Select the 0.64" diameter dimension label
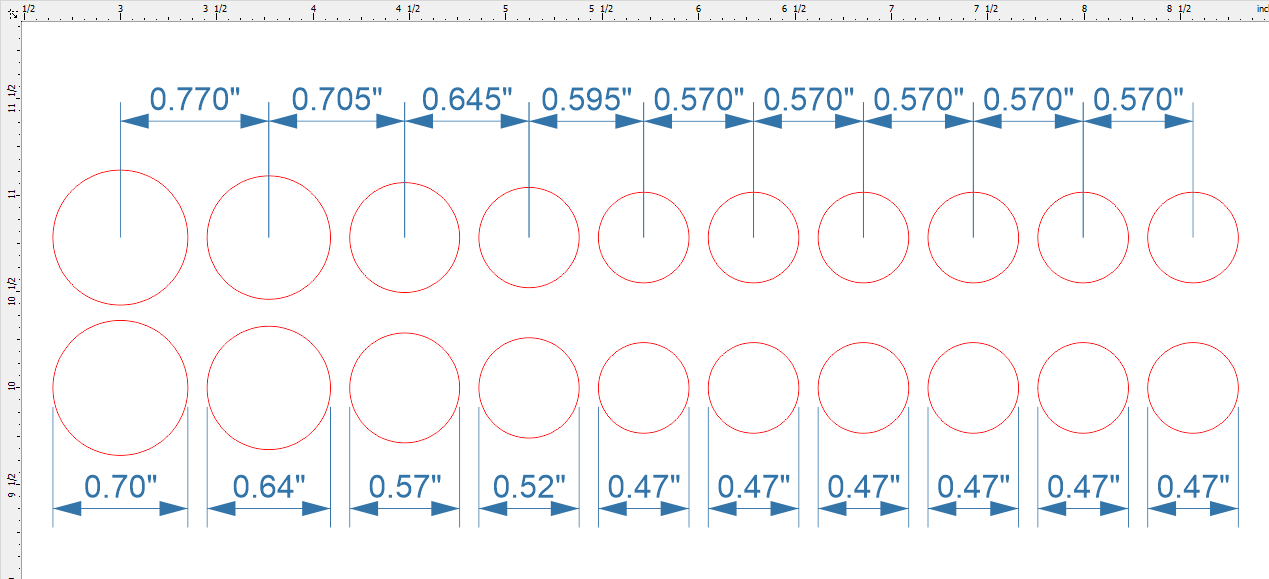The height and width of the screenshot is (579, 1269). click(x=266, y=487)
